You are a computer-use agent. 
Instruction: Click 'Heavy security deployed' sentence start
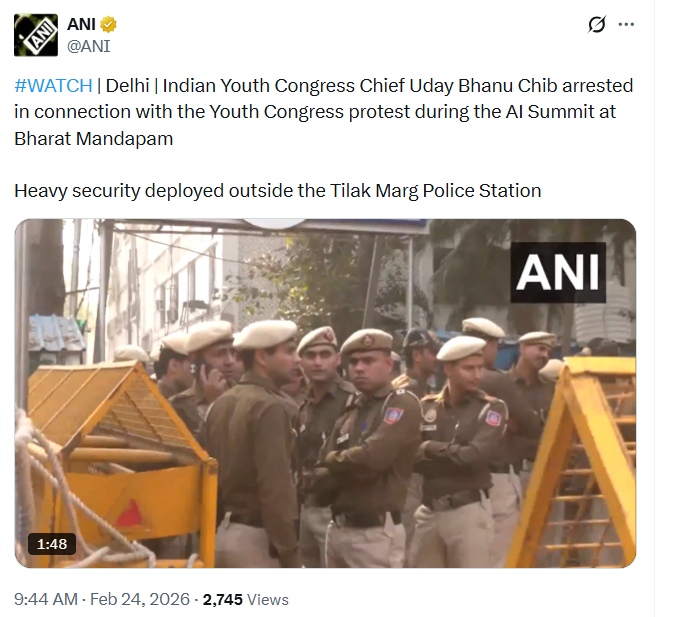click(119, 190)
